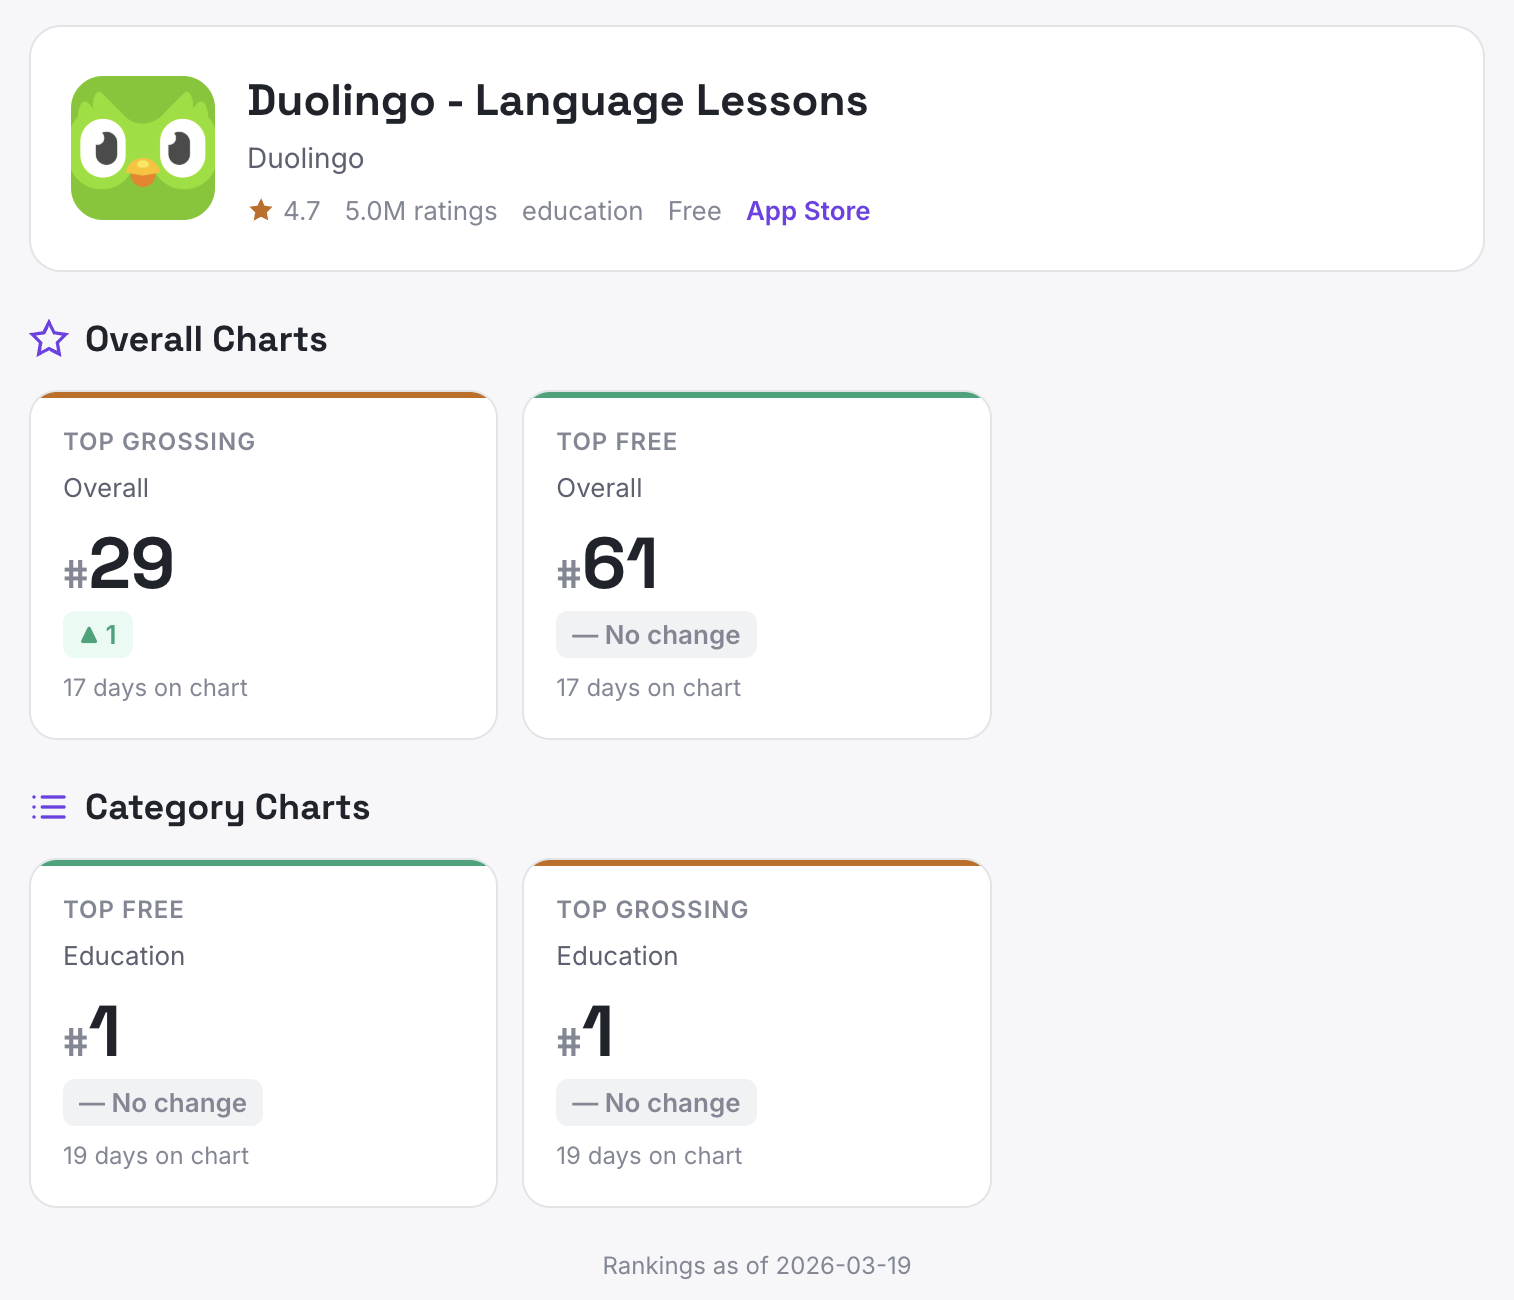The height and width of the screenshot is (1300, 1514).
Task: Click '19 days on chart' in Top Free Education
Action: 156,1156
